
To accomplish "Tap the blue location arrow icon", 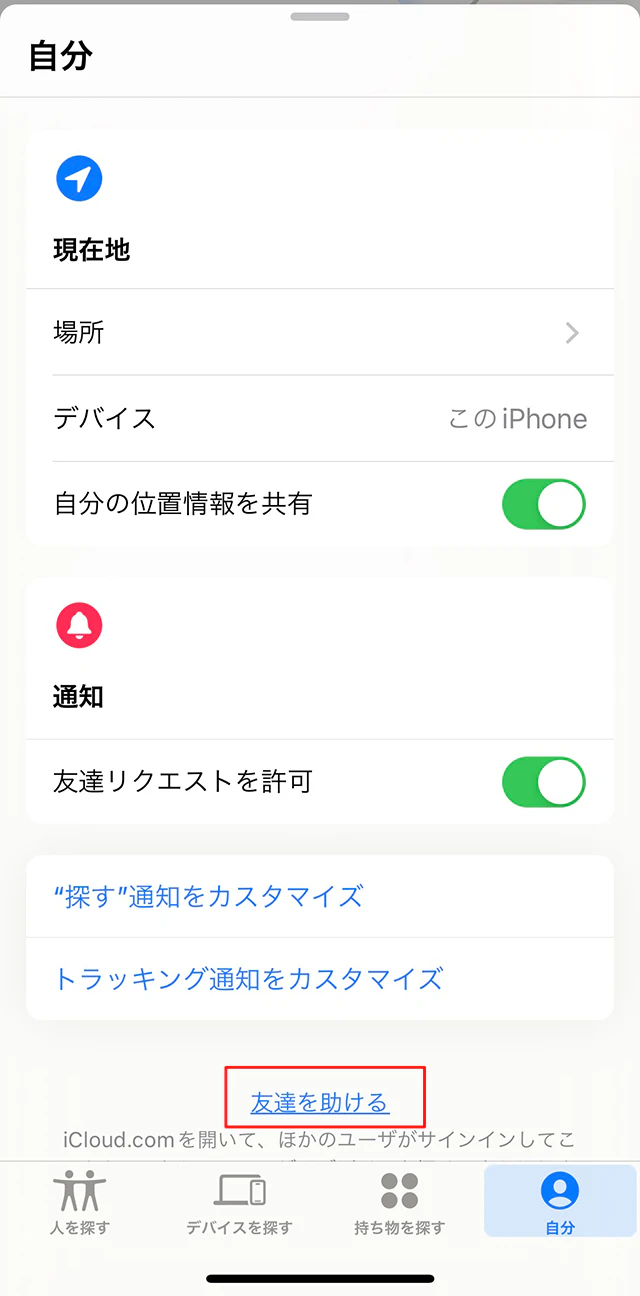I will 79,179.
